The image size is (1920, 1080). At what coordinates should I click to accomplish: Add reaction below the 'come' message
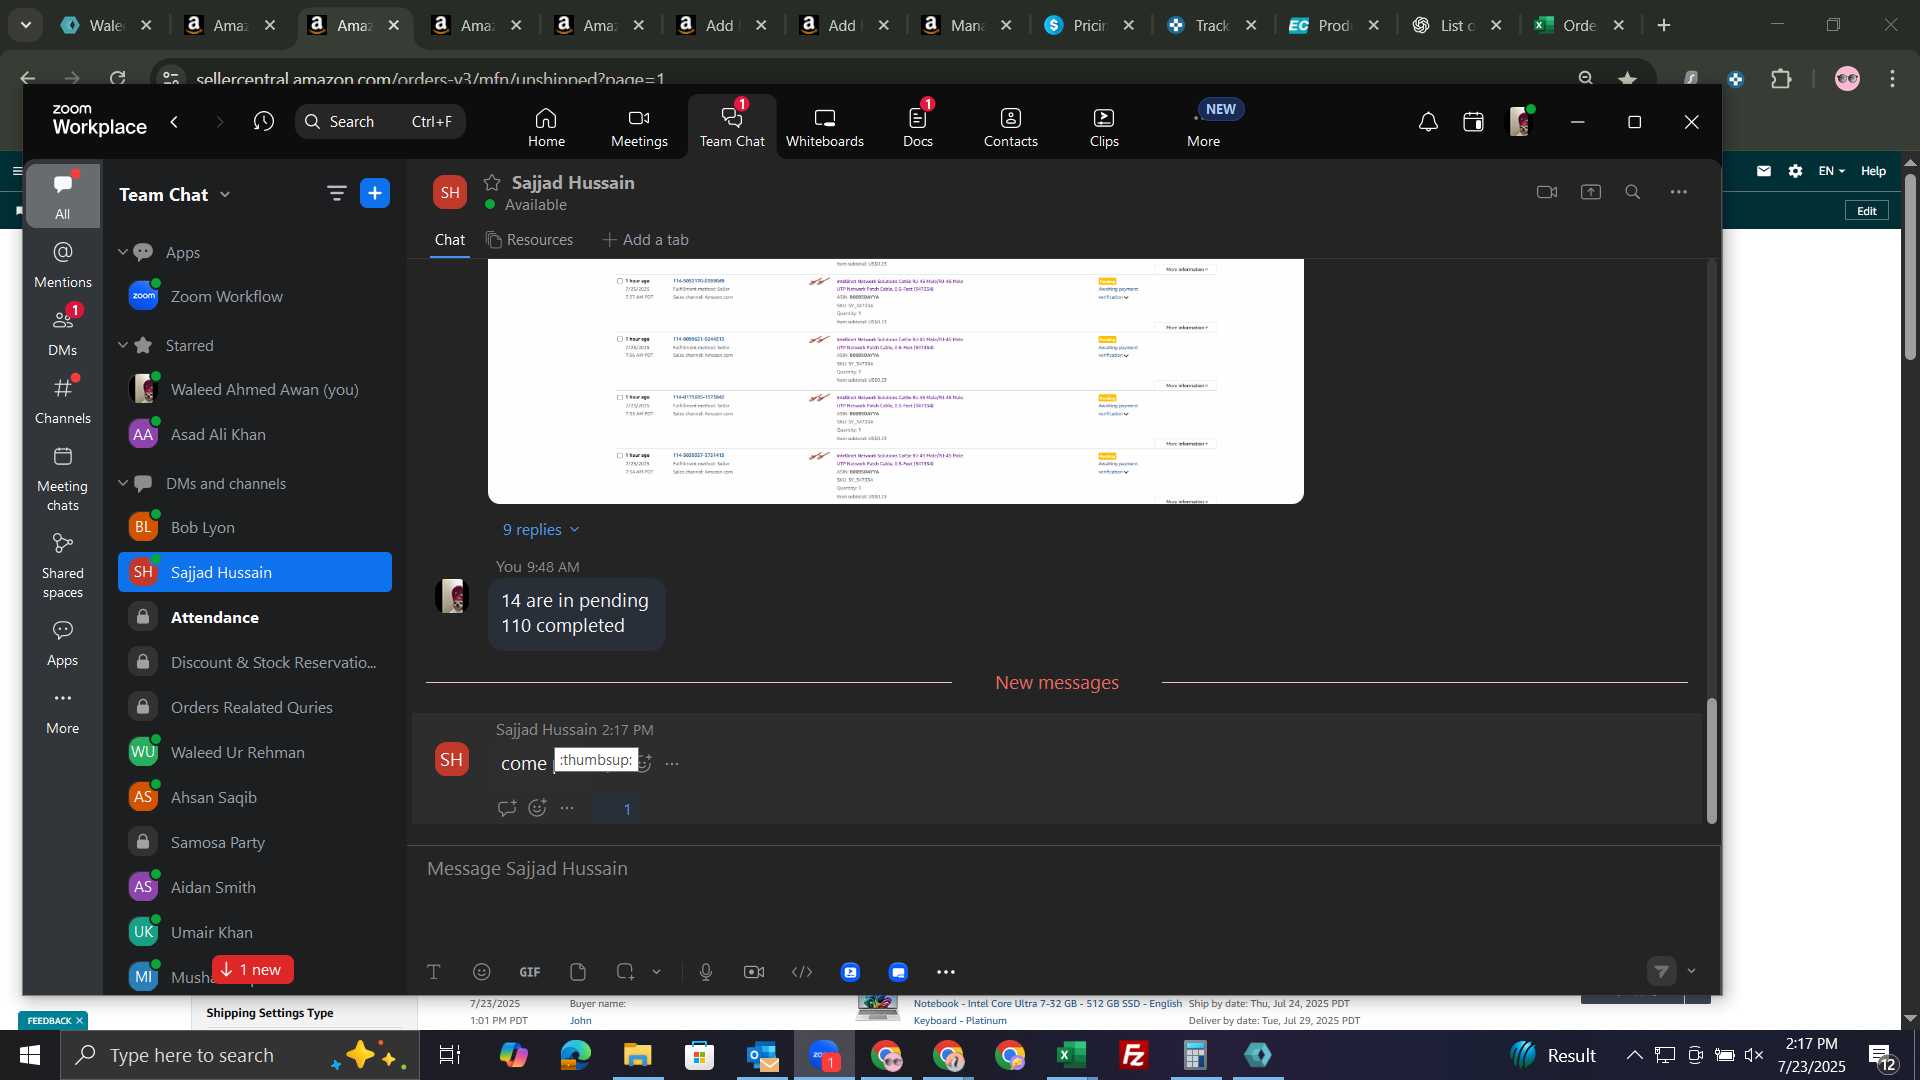click(537, 808)
